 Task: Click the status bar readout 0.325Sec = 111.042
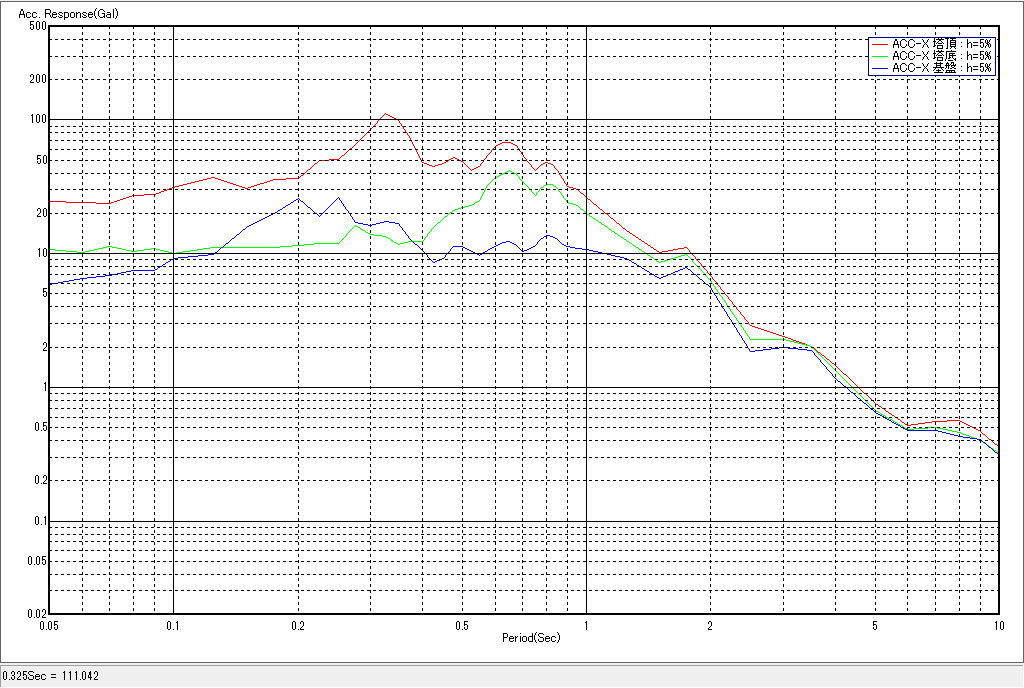50,677
